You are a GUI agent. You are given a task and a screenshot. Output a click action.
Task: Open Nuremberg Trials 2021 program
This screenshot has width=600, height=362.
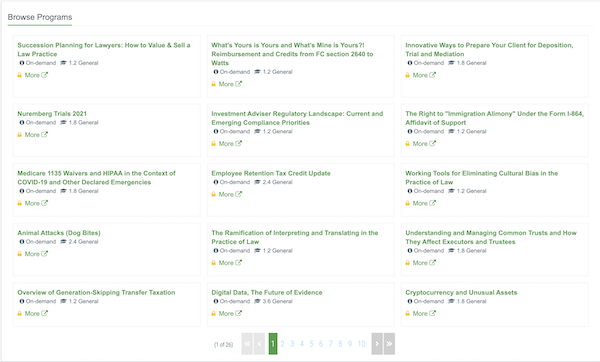tap(52, 114)
